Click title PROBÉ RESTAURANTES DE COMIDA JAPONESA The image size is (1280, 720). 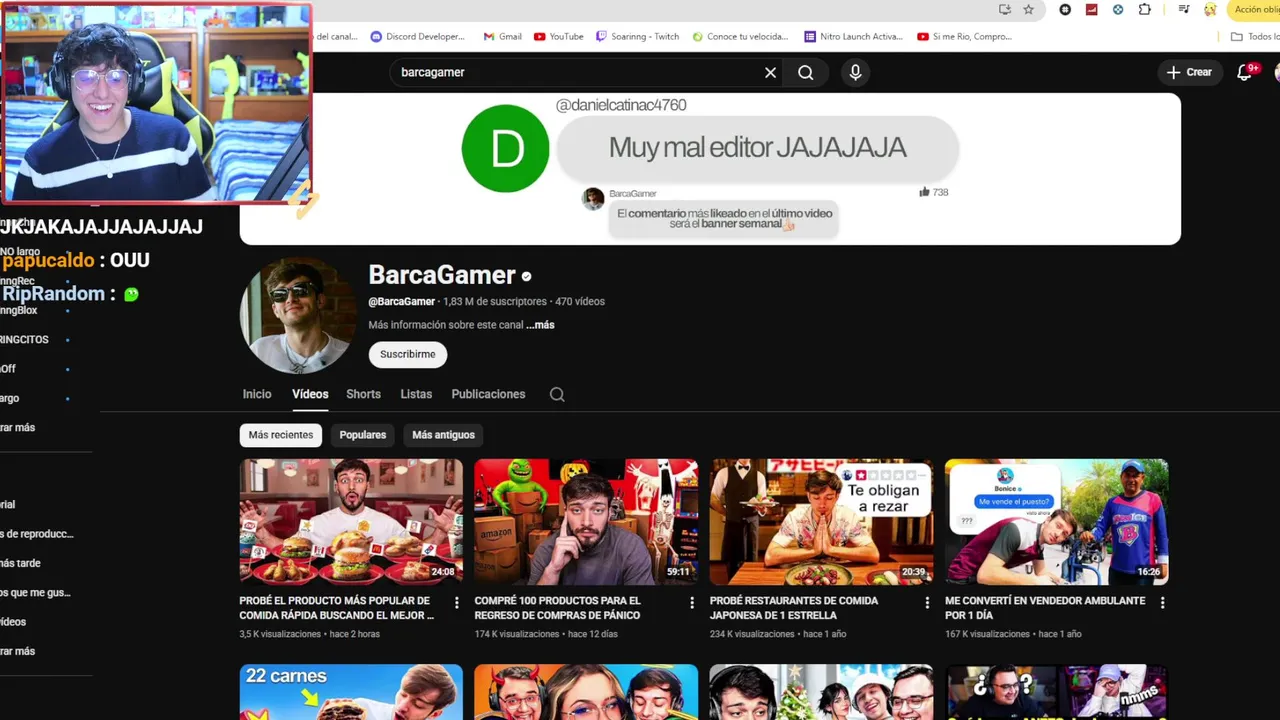[x=794, y=608]
